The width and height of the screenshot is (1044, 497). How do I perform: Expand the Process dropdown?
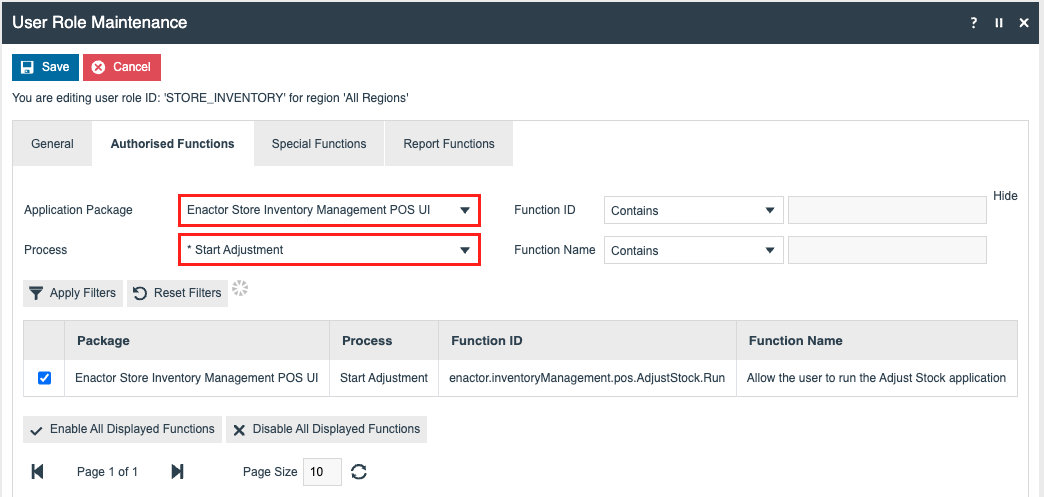[329, 250]
